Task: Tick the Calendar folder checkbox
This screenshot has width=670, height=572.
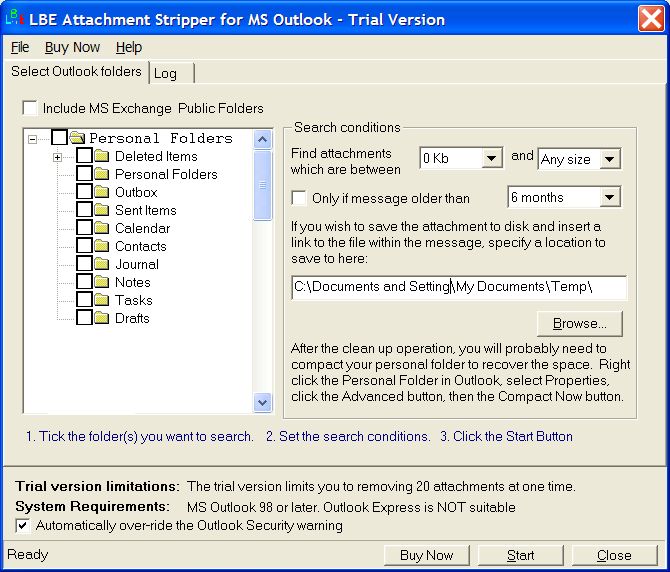Action: 85,227
